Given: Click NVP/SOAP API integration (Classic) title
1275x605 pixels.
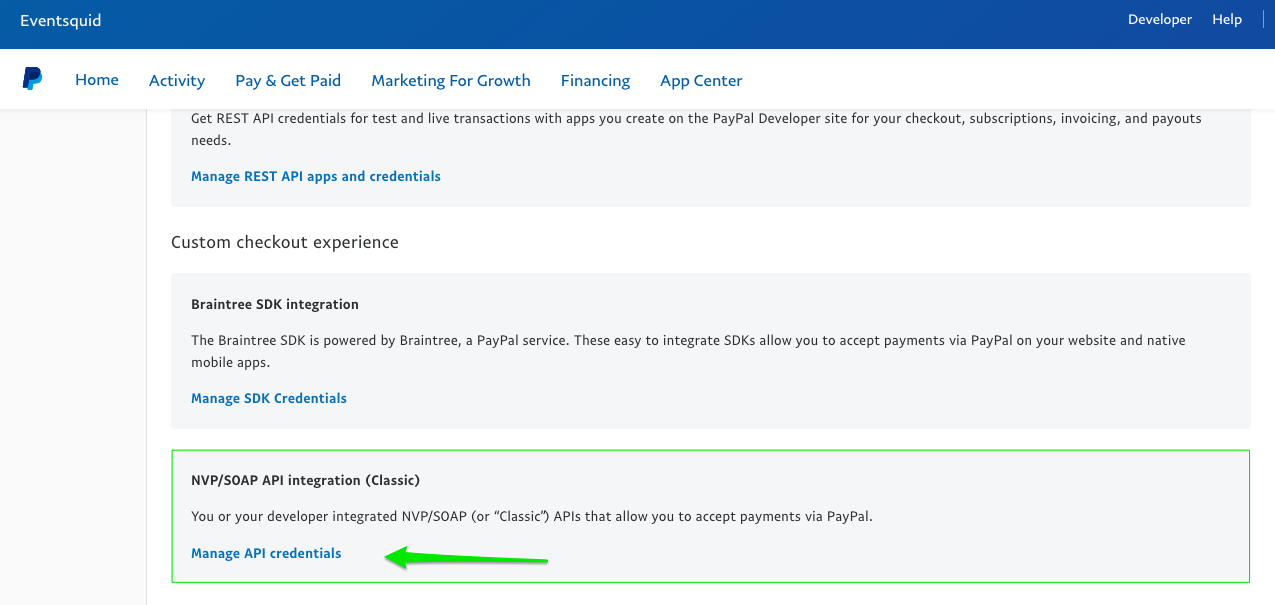Looking at the screenshot, I should pos(305,480).
